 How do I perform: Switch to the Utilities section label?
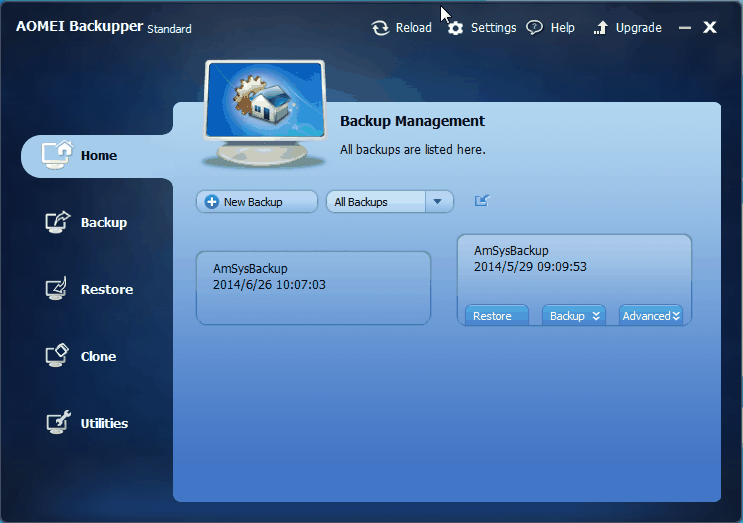(x=104, y=423)
